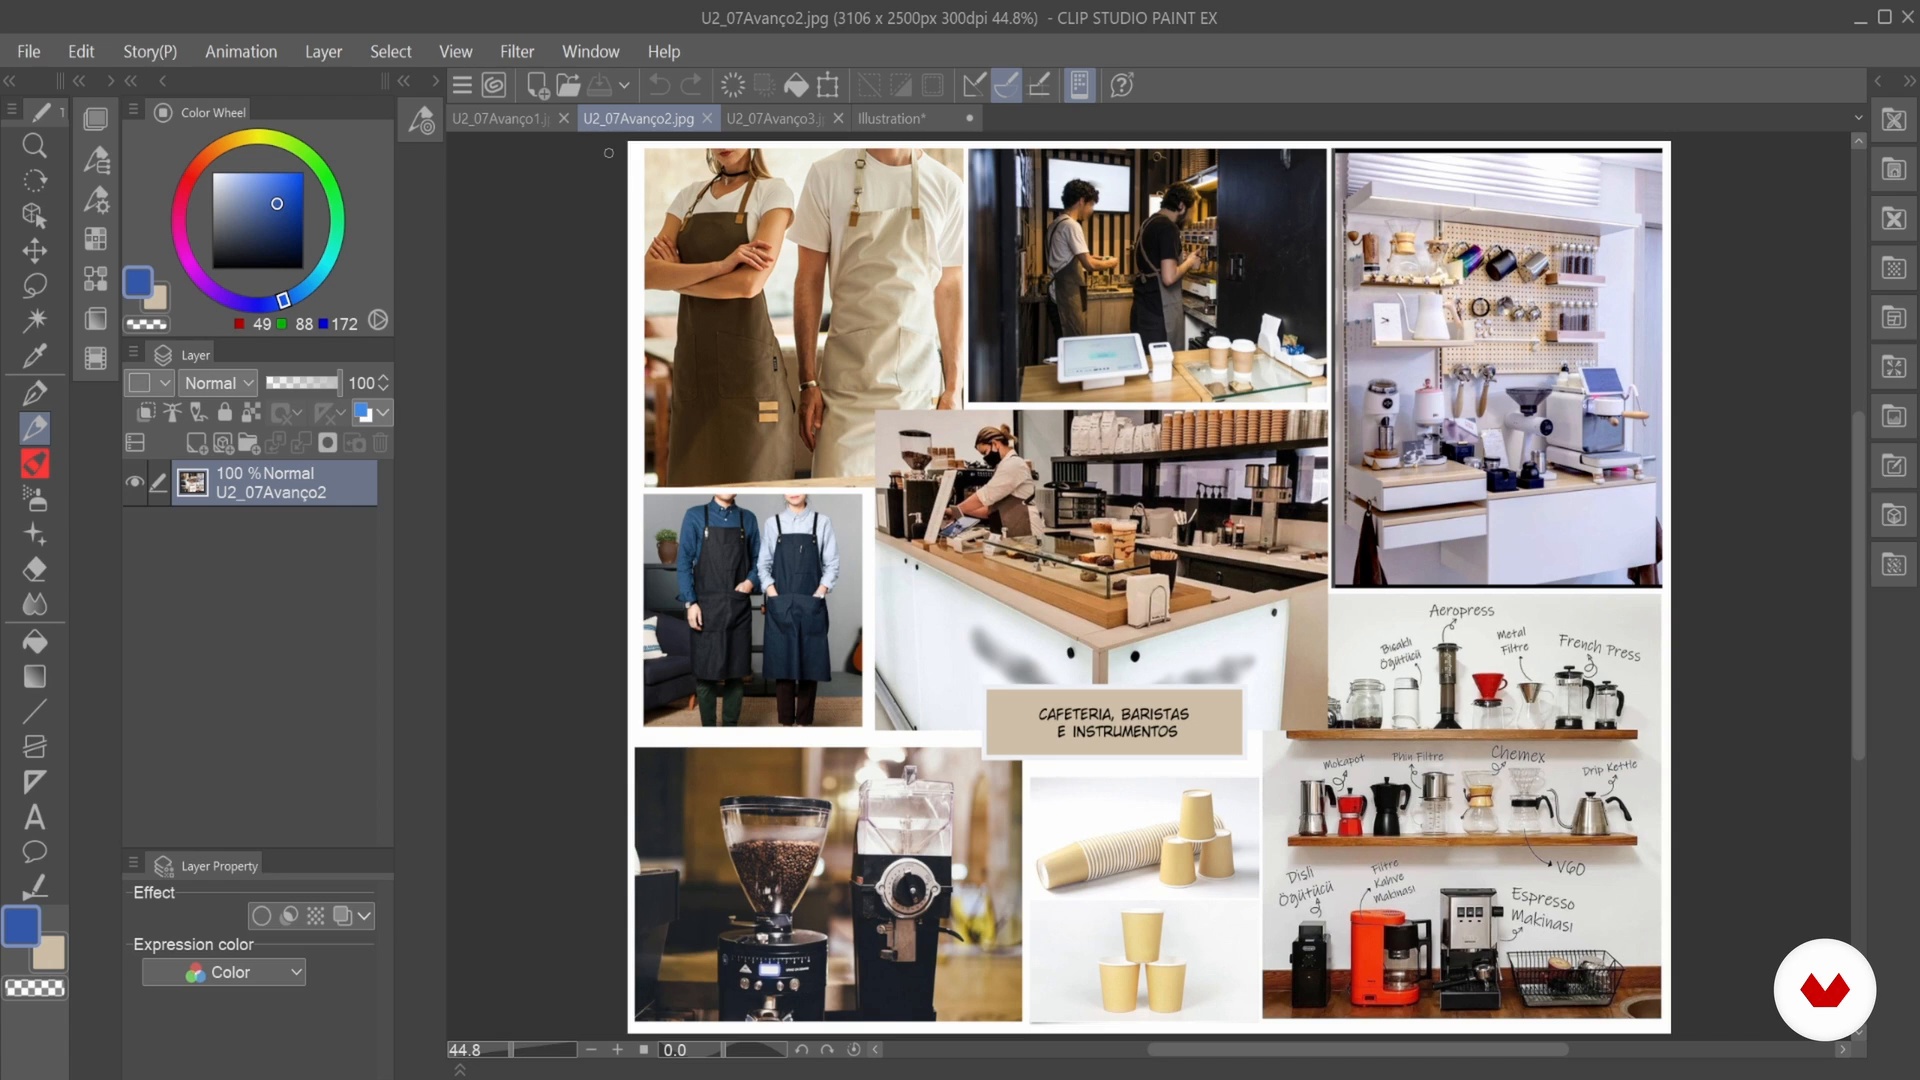Select the Auto select magic wand tool
This screenshot has width=1920, height=1080.
[34, 320]
